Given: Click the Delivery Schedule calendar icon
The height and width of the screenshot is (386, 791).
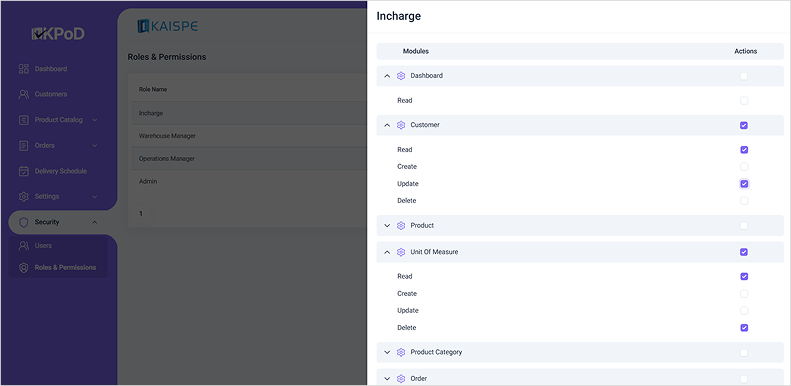Looking at the screenshot, I should [24, 171].
